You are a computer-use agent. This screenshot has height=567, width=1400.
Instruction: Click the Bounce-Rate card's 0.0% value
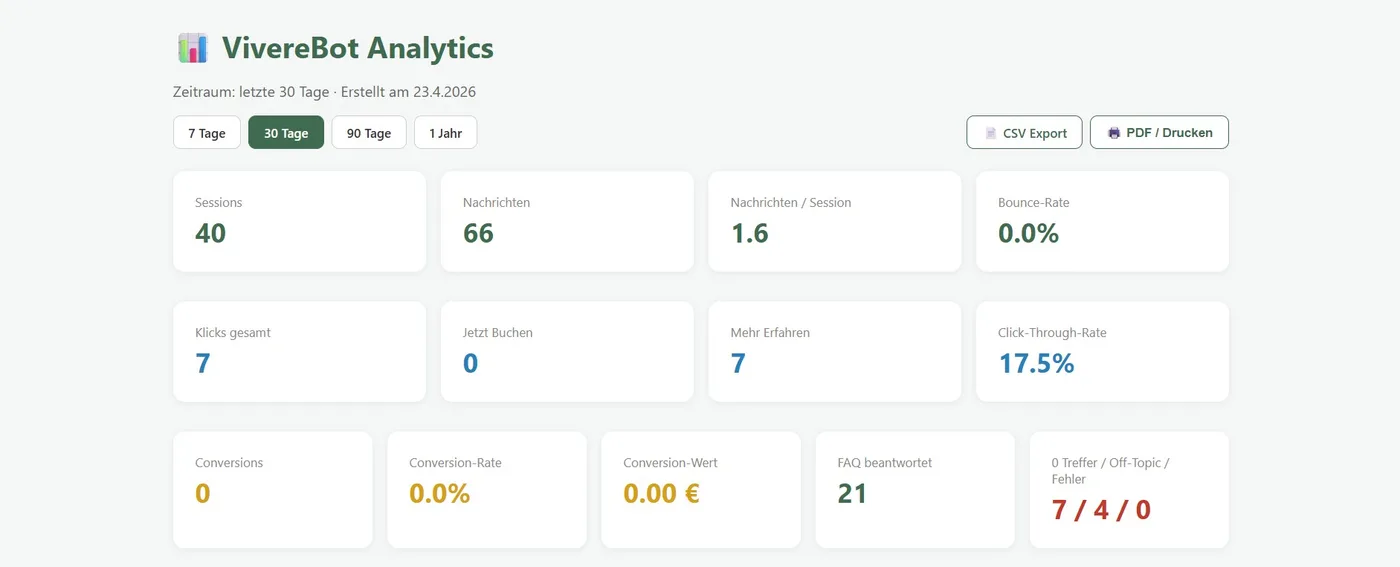(1028, 233)
